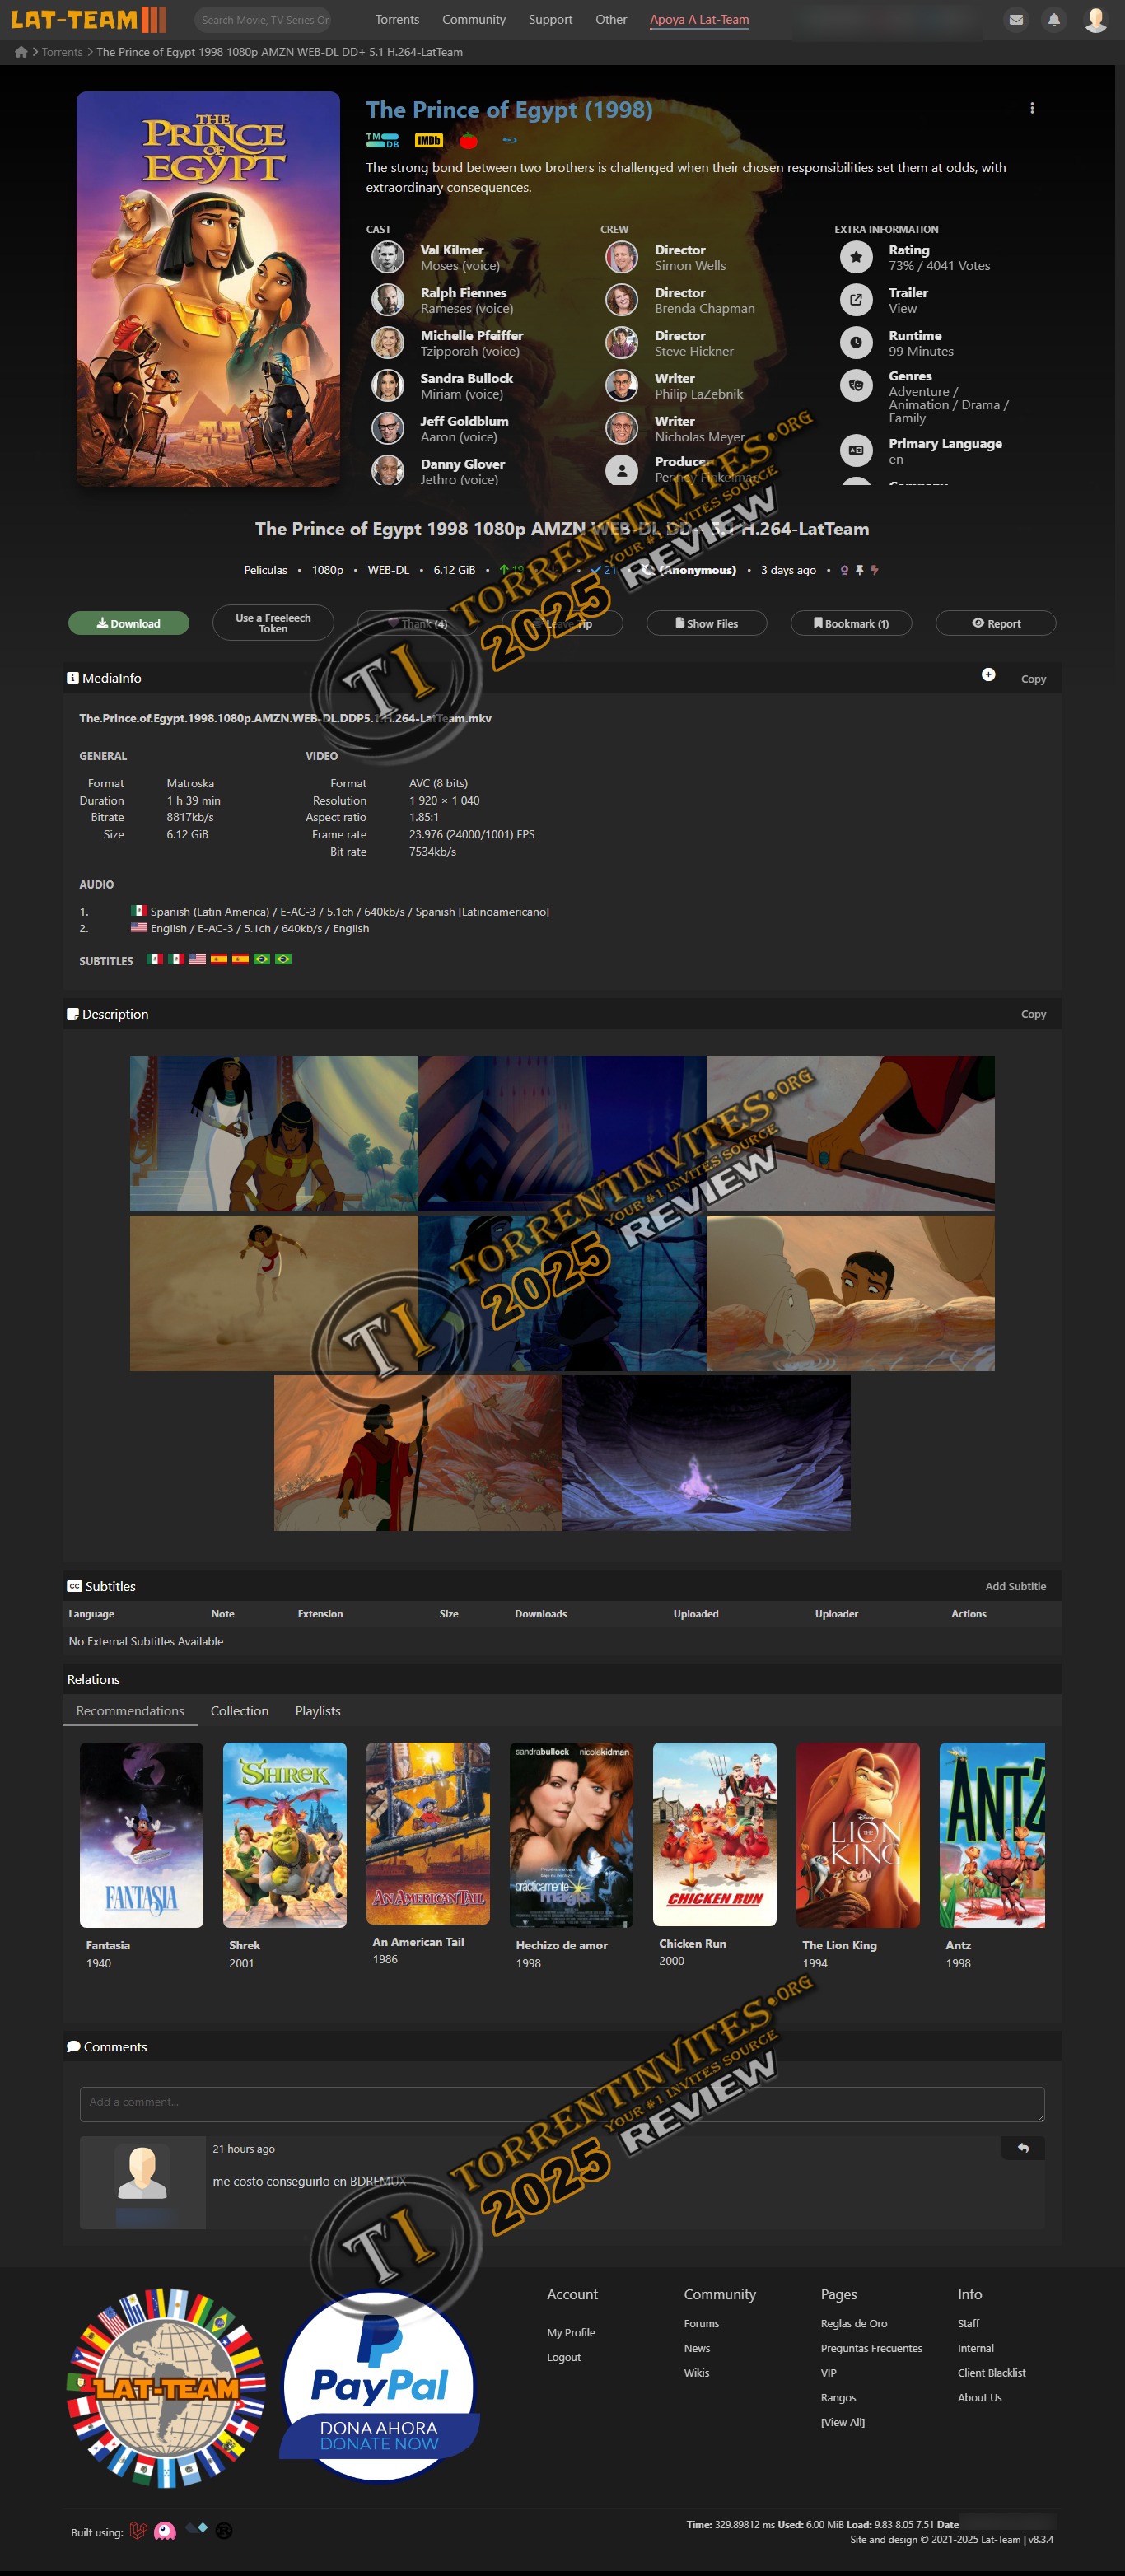Open the three-dot options menu
Image resolution: width=1125 pixels, height=2576 pixels.
coord(1031,108)
